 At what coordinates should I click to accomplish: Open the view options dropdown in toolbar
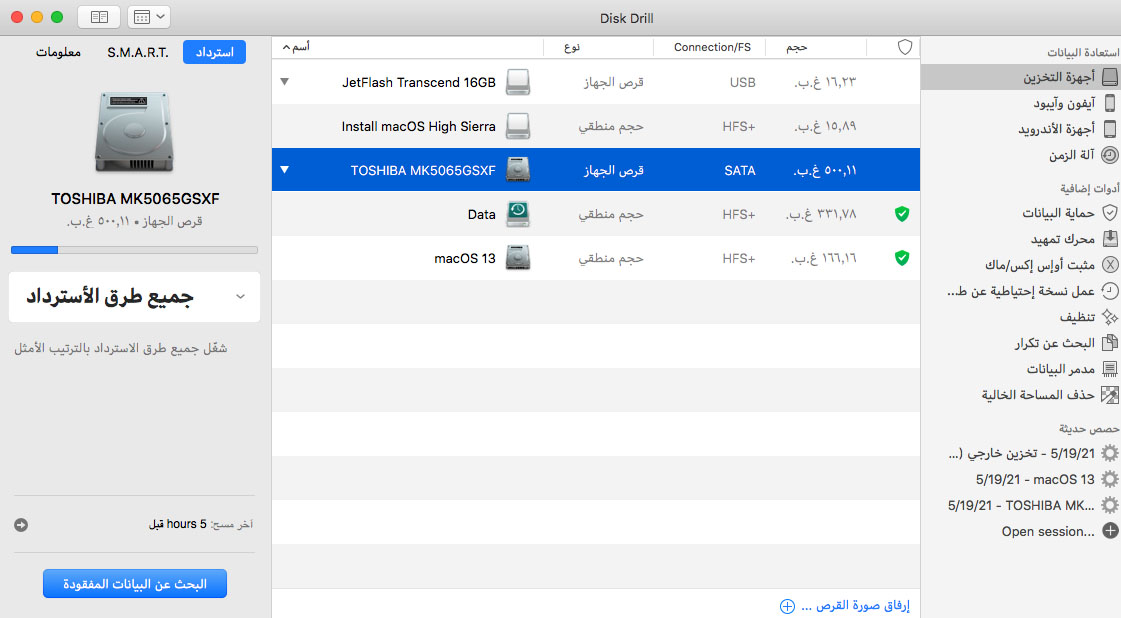(x=149, y=17)
